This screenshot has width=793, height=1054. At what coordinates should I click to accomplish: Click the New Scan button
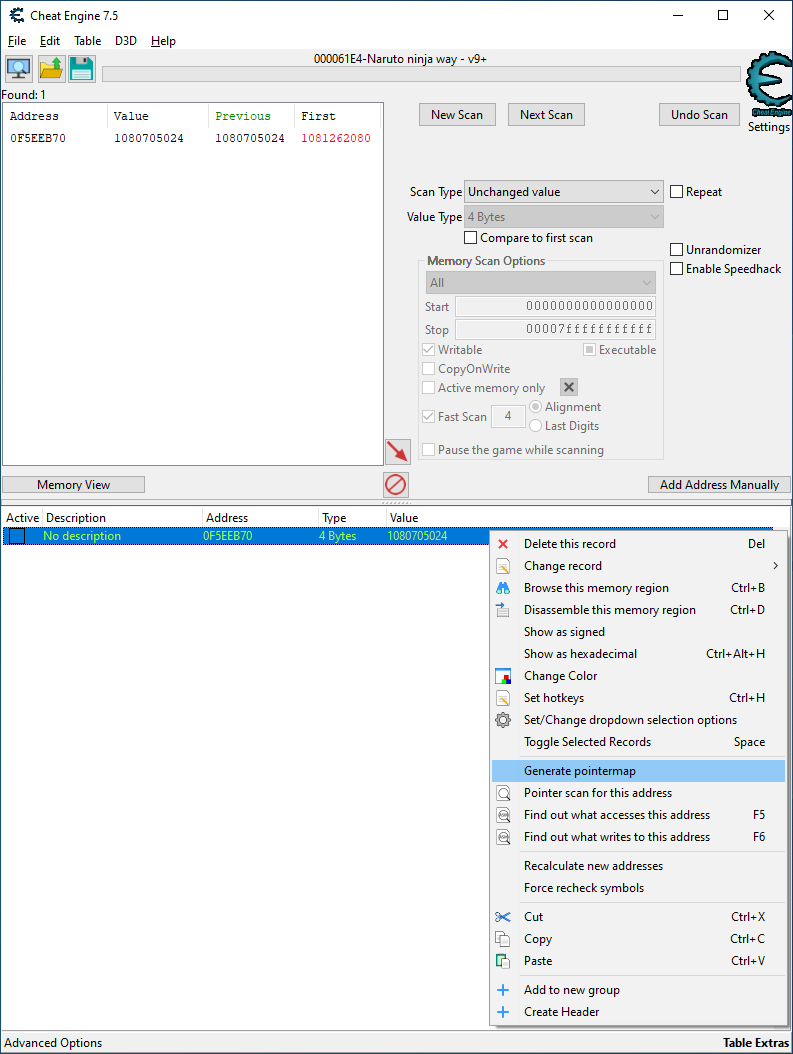coord(457,115)
